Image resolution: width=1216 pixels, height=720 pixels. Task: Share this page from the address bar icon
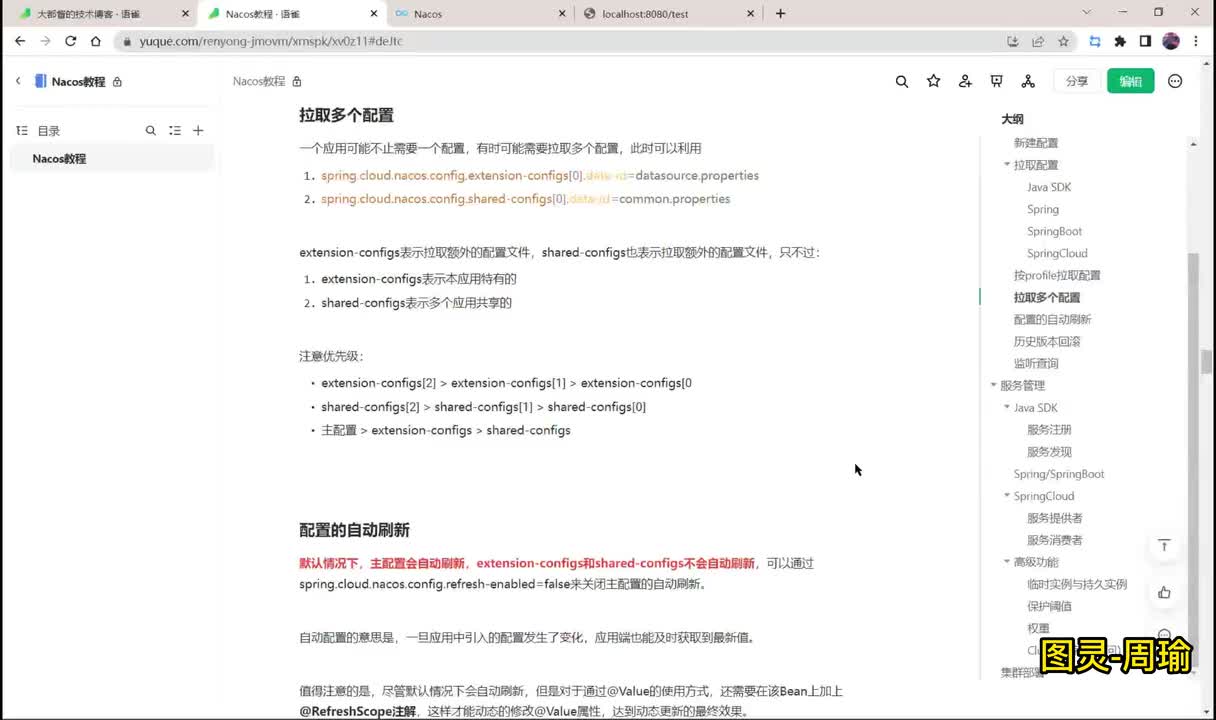pos(1038,41)
